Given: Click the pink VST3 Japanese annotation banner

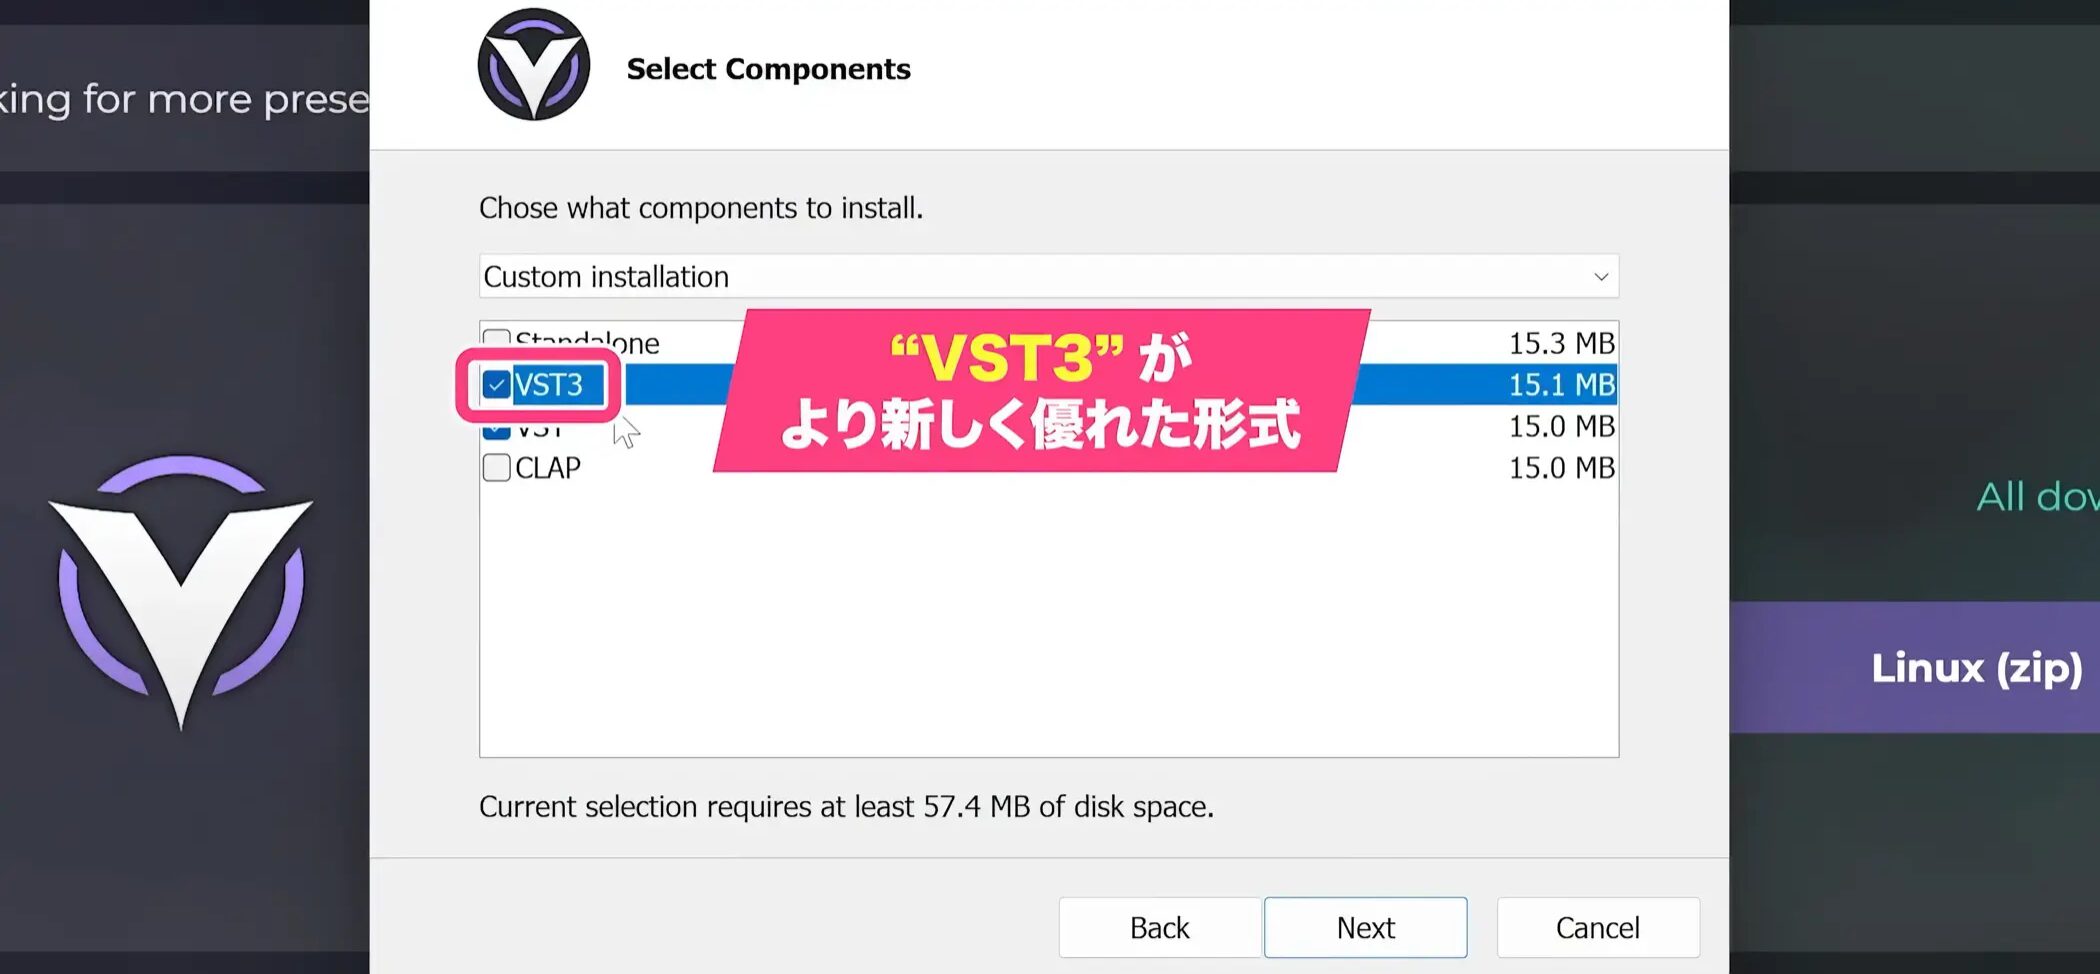Looking at the screenshot, I should coord(1040,391).
